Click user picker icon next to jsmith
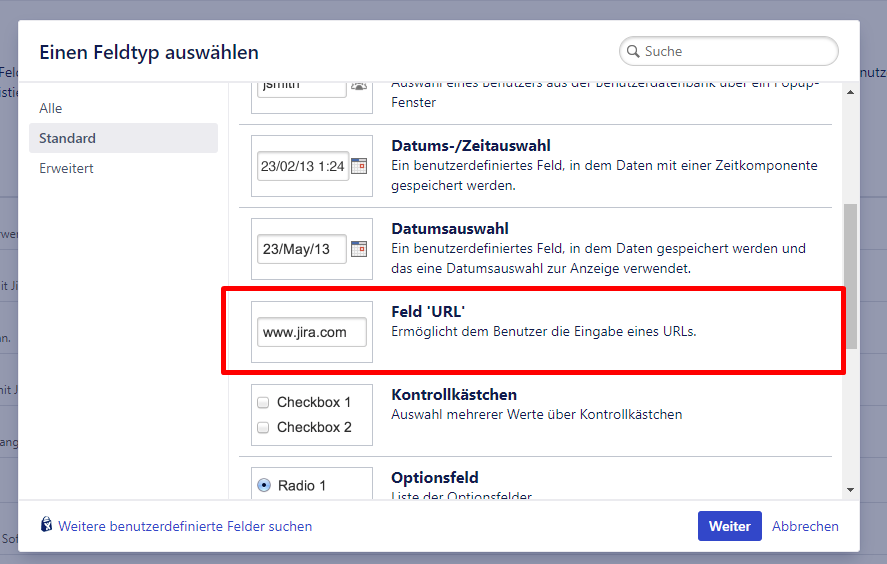This screenshot has height=564, width=887. click(x=359, y=86)
